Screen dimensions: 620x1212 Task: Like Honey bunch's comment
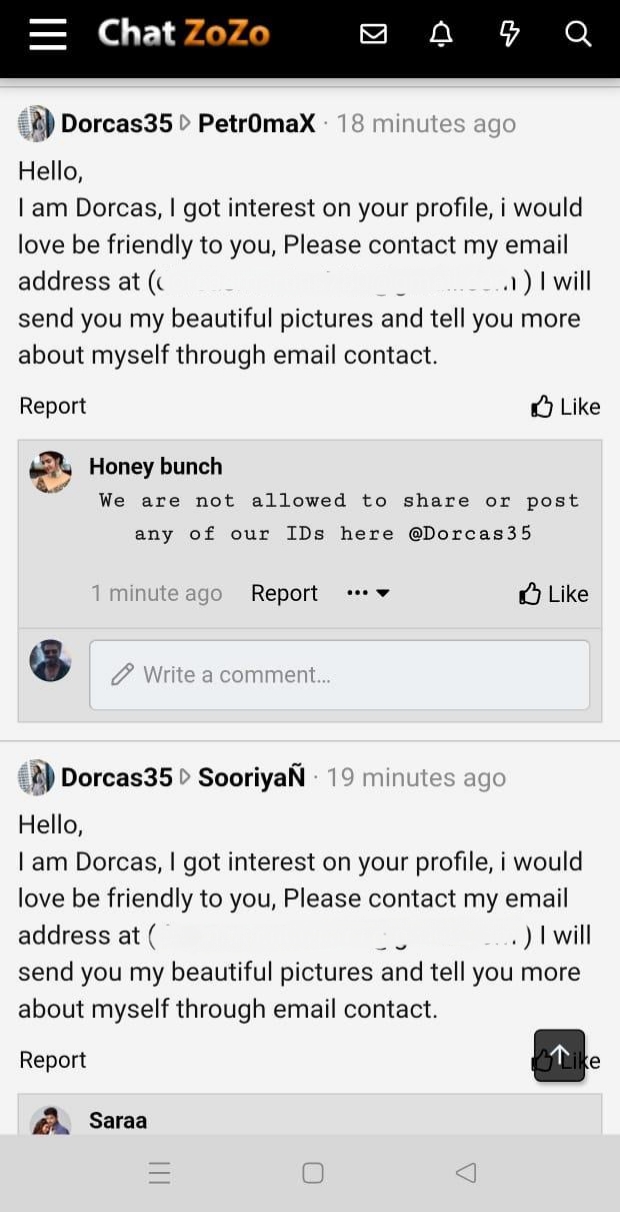click(553, 594)
